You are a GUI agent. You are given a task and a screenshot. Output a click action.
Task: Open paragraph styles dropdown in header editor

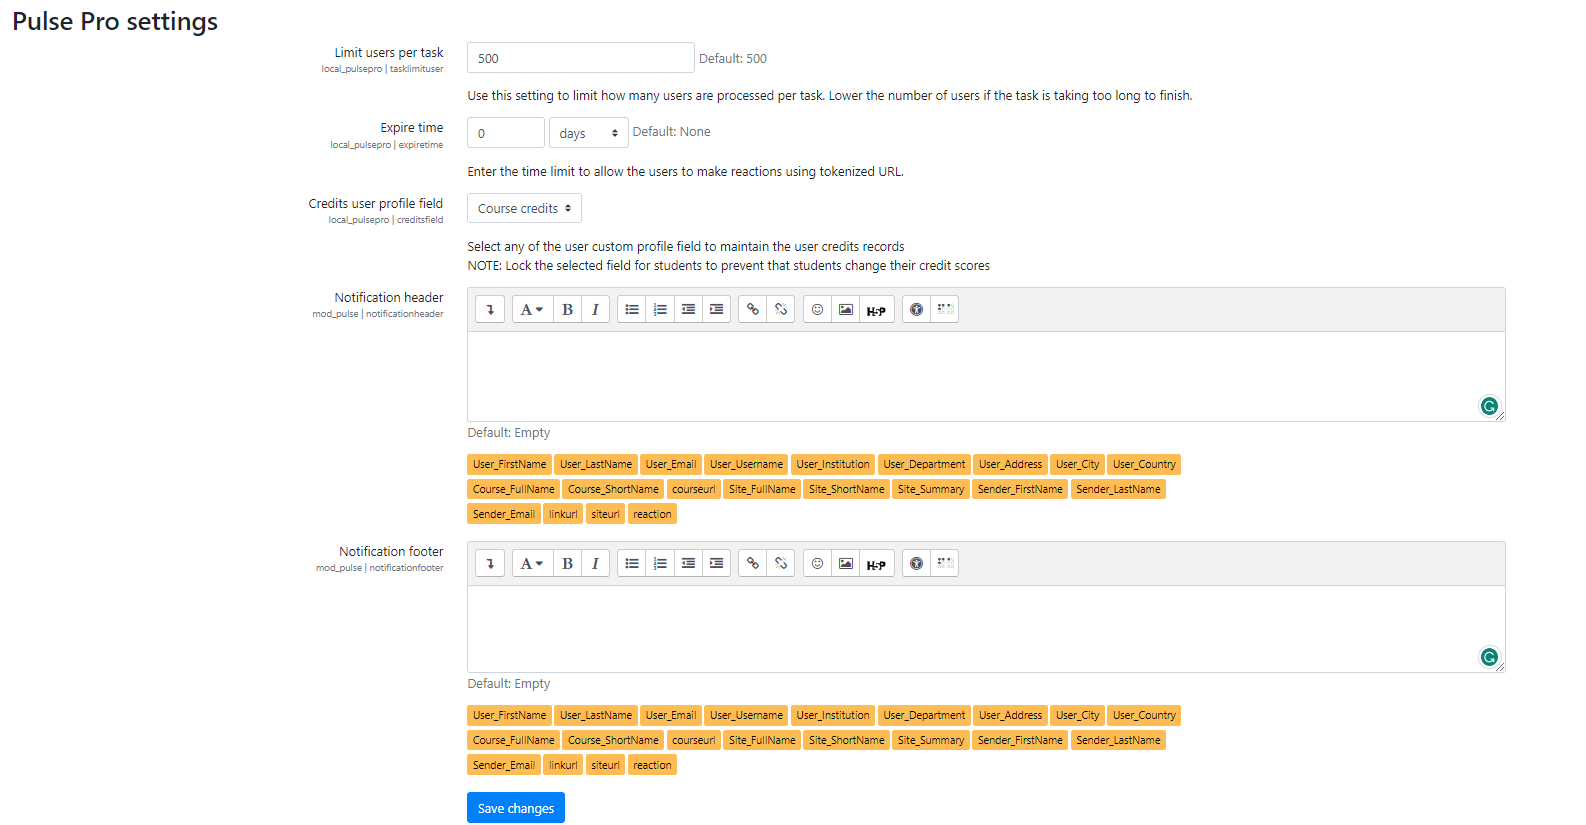tap(531, 310)
